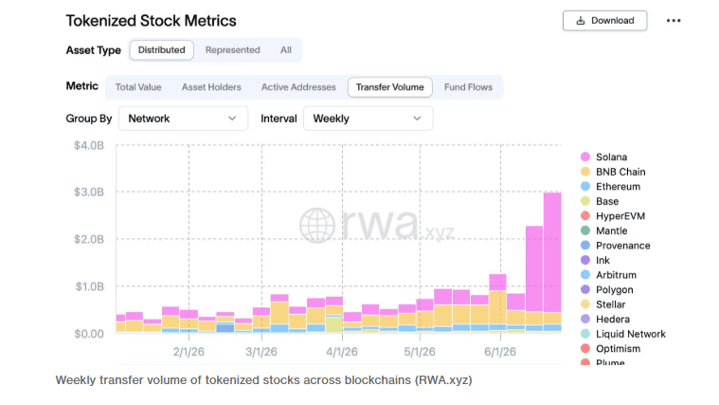The image size is (719, 405).
Task: Click the chart caption mentioning RWA.xyz
Action: coord(264,380)
